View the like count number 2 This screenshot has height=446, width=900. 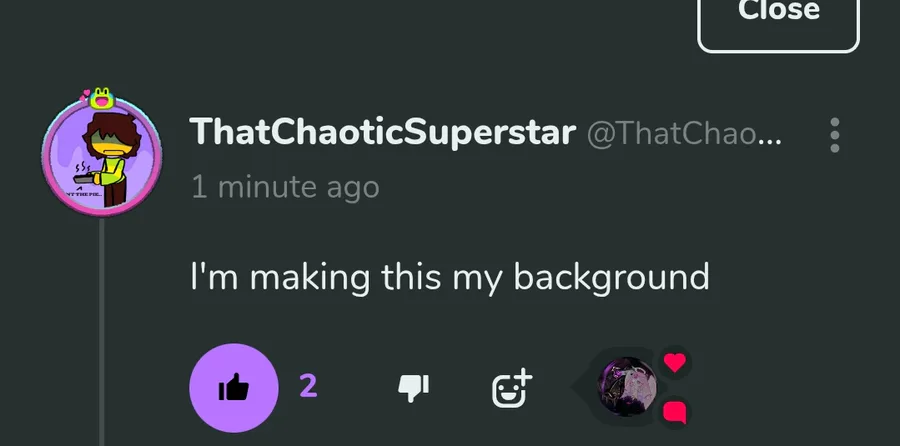click(x=308, y=386)
